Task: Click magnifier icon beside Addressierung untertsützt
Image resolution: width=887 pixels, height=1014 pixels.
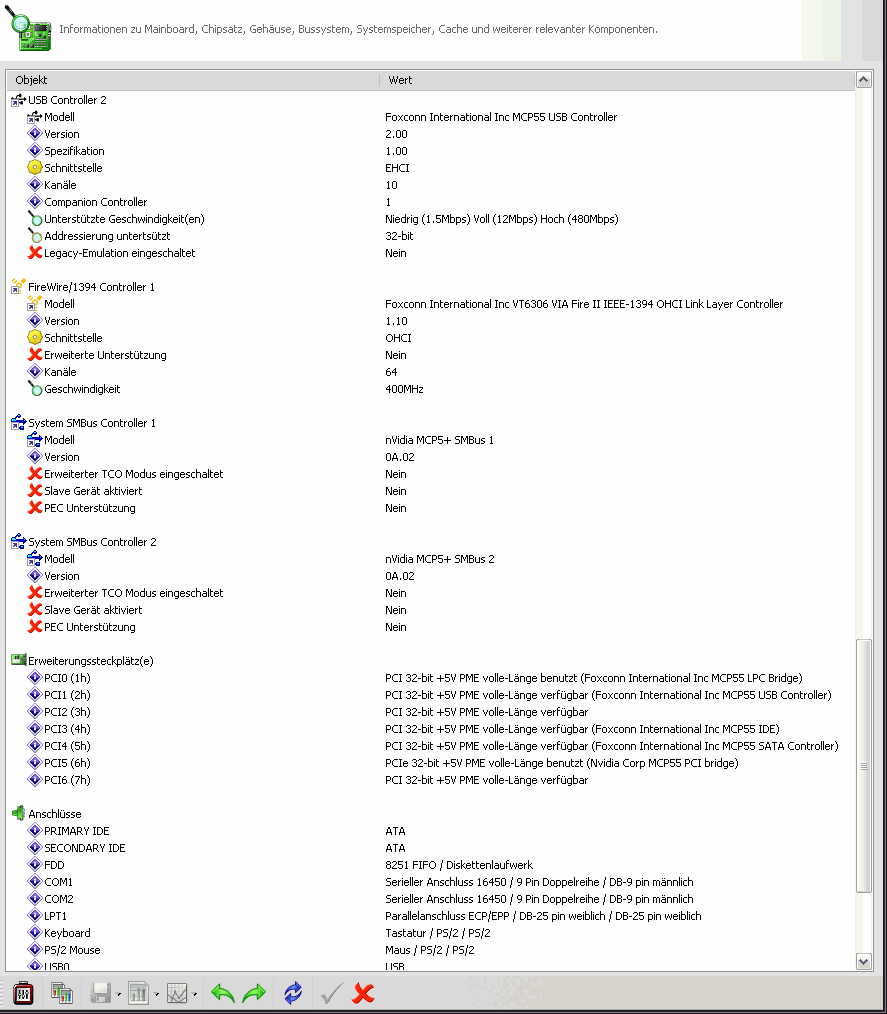Action: [35, 235]
